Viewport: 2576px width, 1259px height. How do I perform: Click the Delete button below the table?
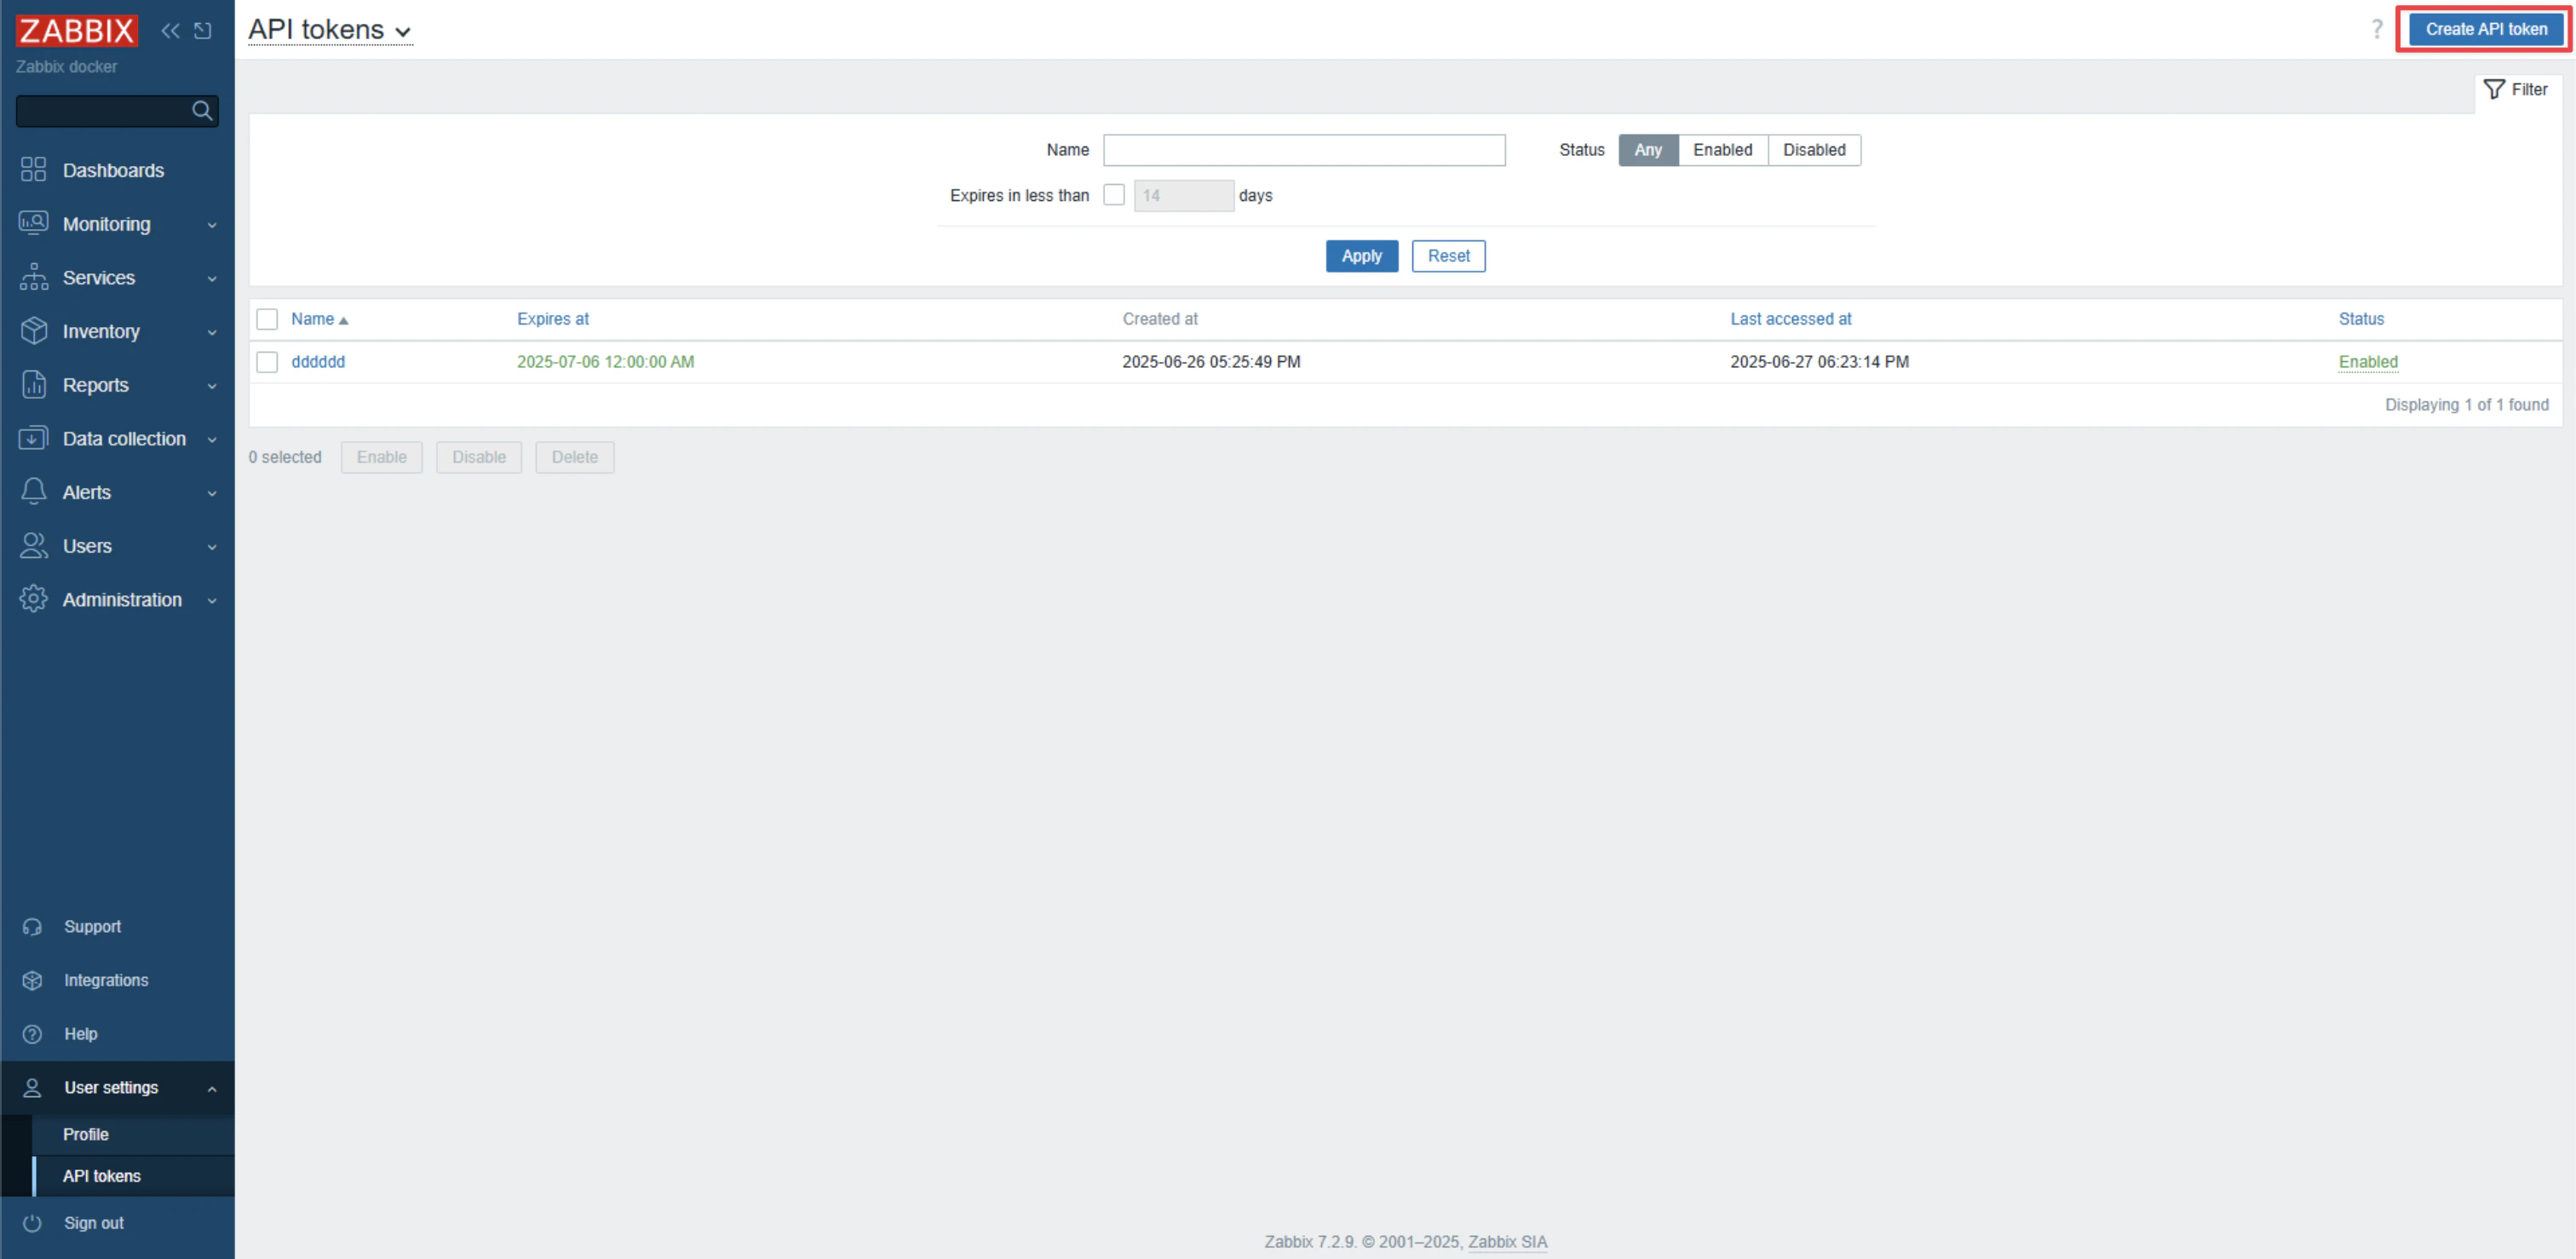coord(574,457)
